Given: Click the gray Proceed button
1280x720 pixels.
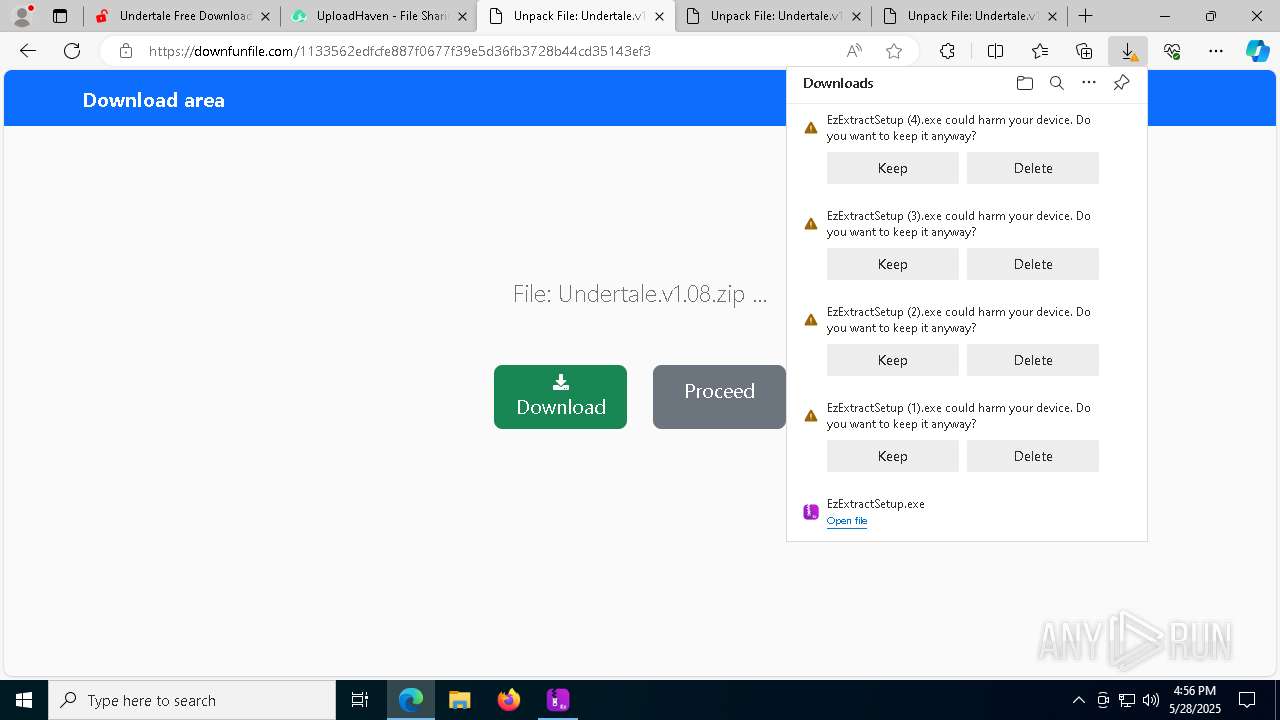Looking at the screenshot, I should pyautogui.click(x=719, y=397).
